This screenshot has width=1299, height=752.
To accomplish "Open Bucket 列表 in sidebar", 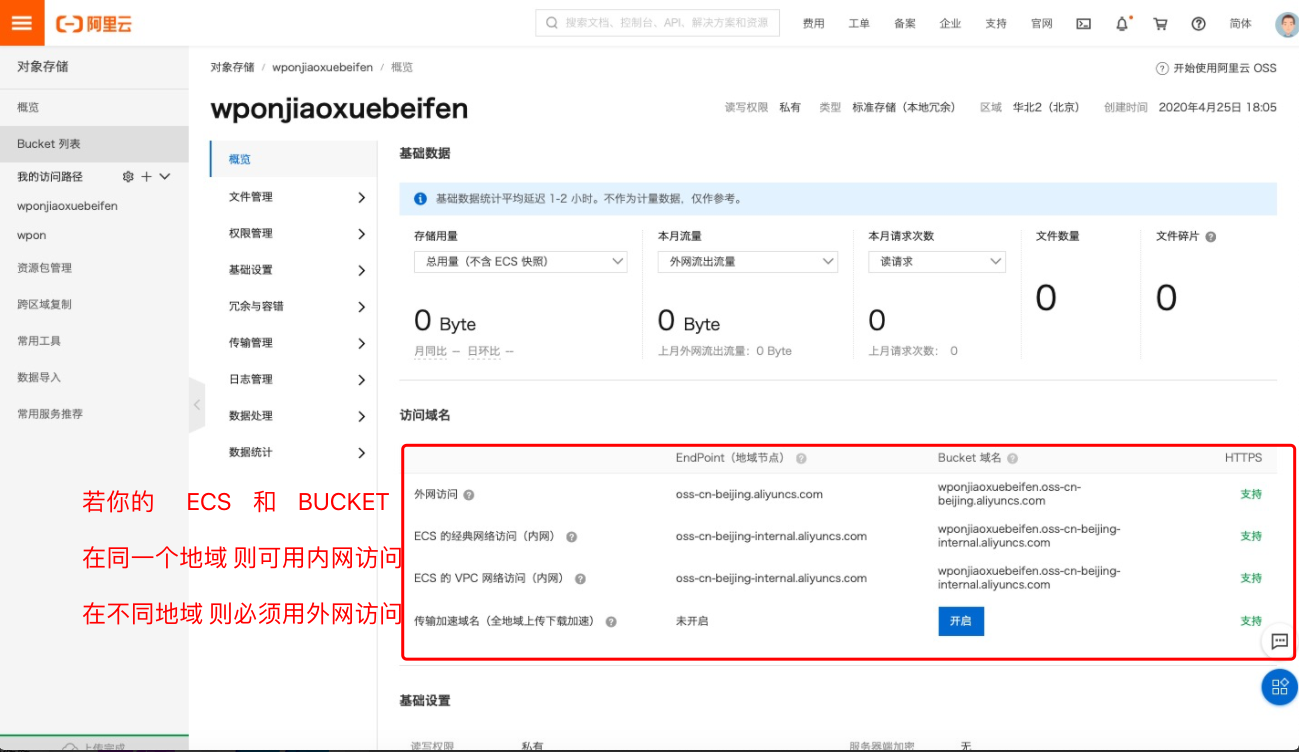I will [x=94, y=144].
